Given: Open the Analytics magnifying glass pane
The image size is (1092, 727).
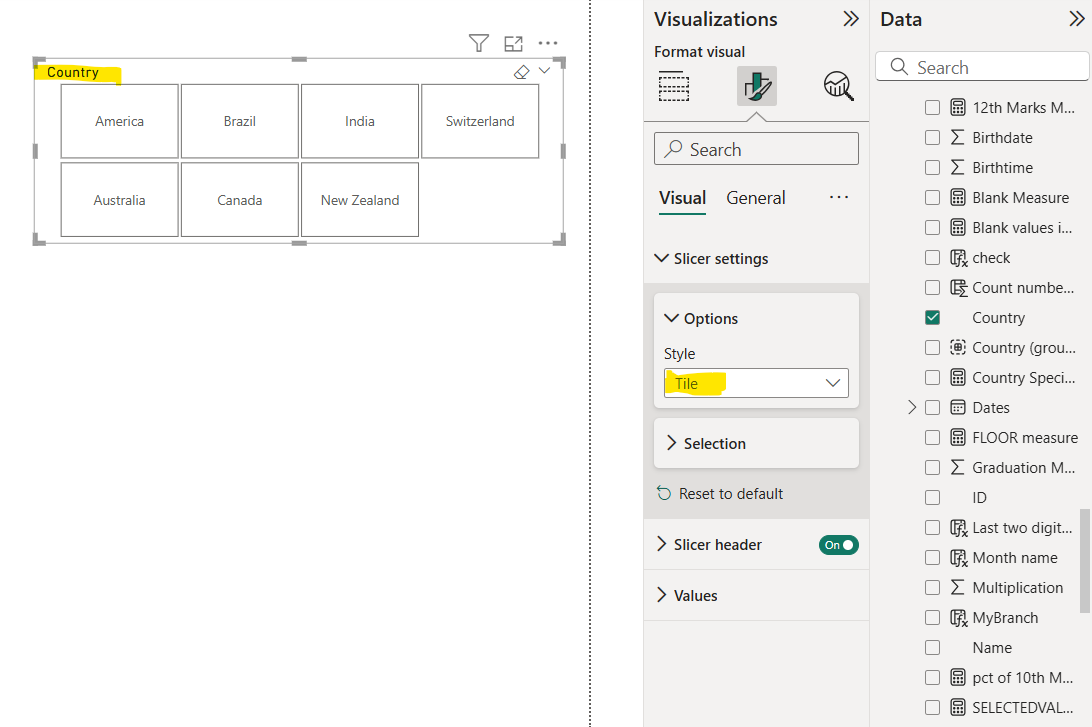Looking at the screenshot, I should 838,86.
